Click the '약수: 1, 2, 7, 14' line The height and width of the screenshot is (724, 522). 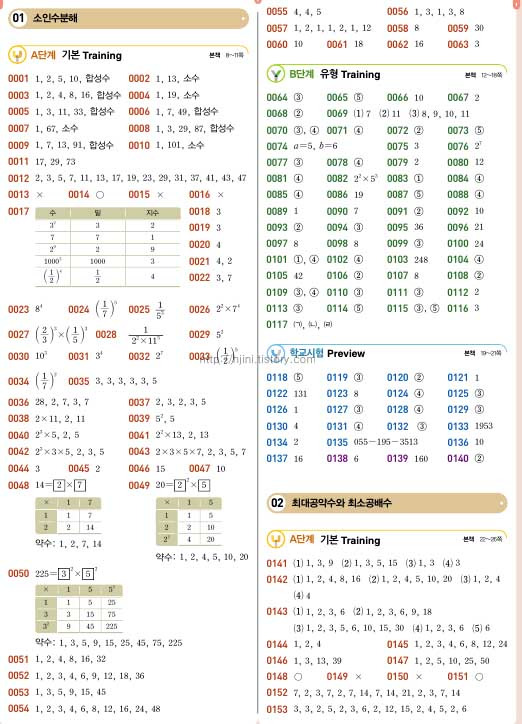pyautogui.click(x=68, y=543)
